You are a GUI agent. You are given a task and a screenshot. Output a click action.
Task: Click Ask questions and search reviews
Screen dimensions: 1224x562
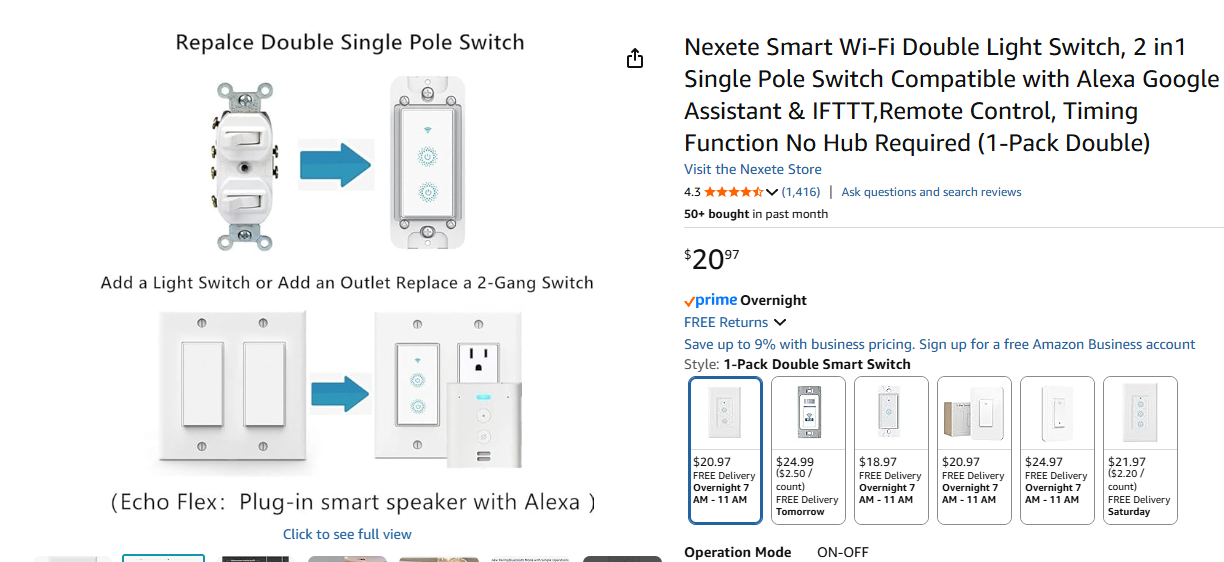tap(931, 192)
